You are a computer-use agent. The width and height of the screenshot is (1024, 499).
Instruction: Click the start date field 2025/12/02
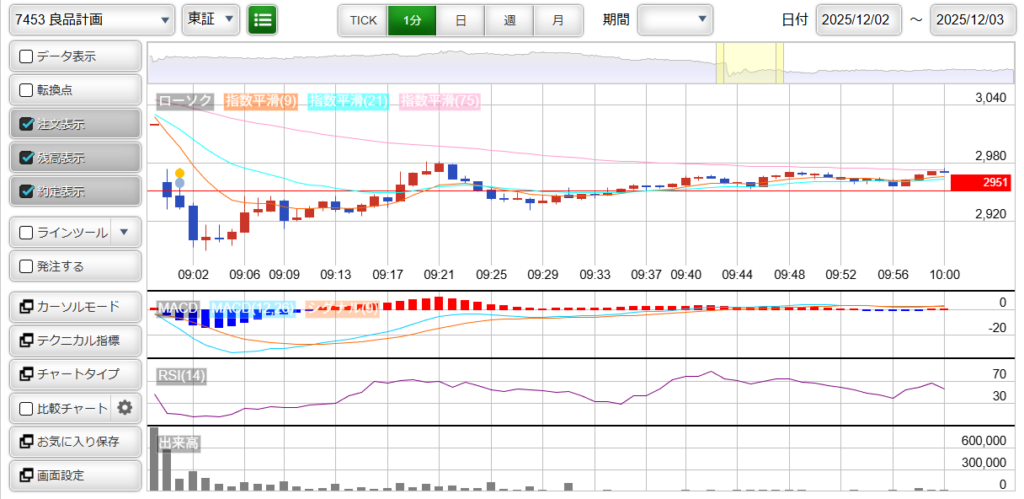(x=859, y=20)
